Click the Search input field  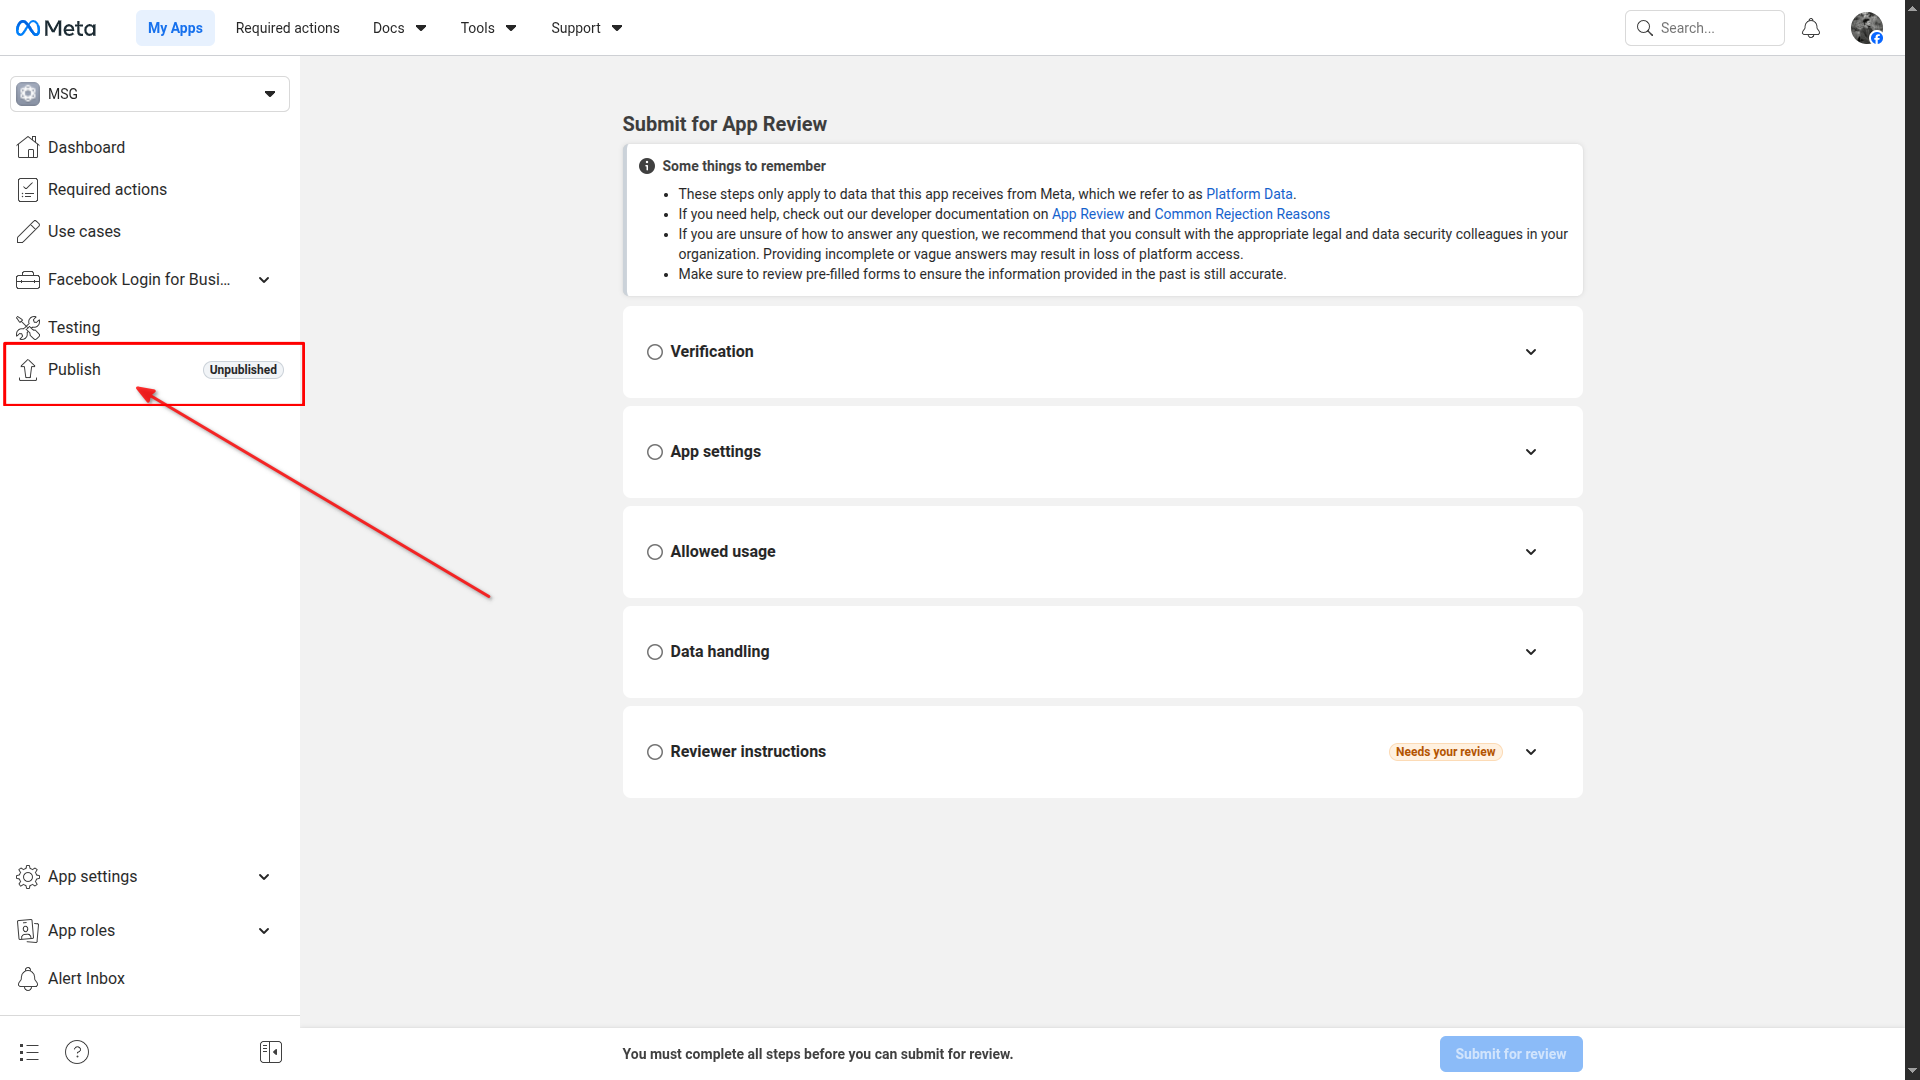[1715, 28]
